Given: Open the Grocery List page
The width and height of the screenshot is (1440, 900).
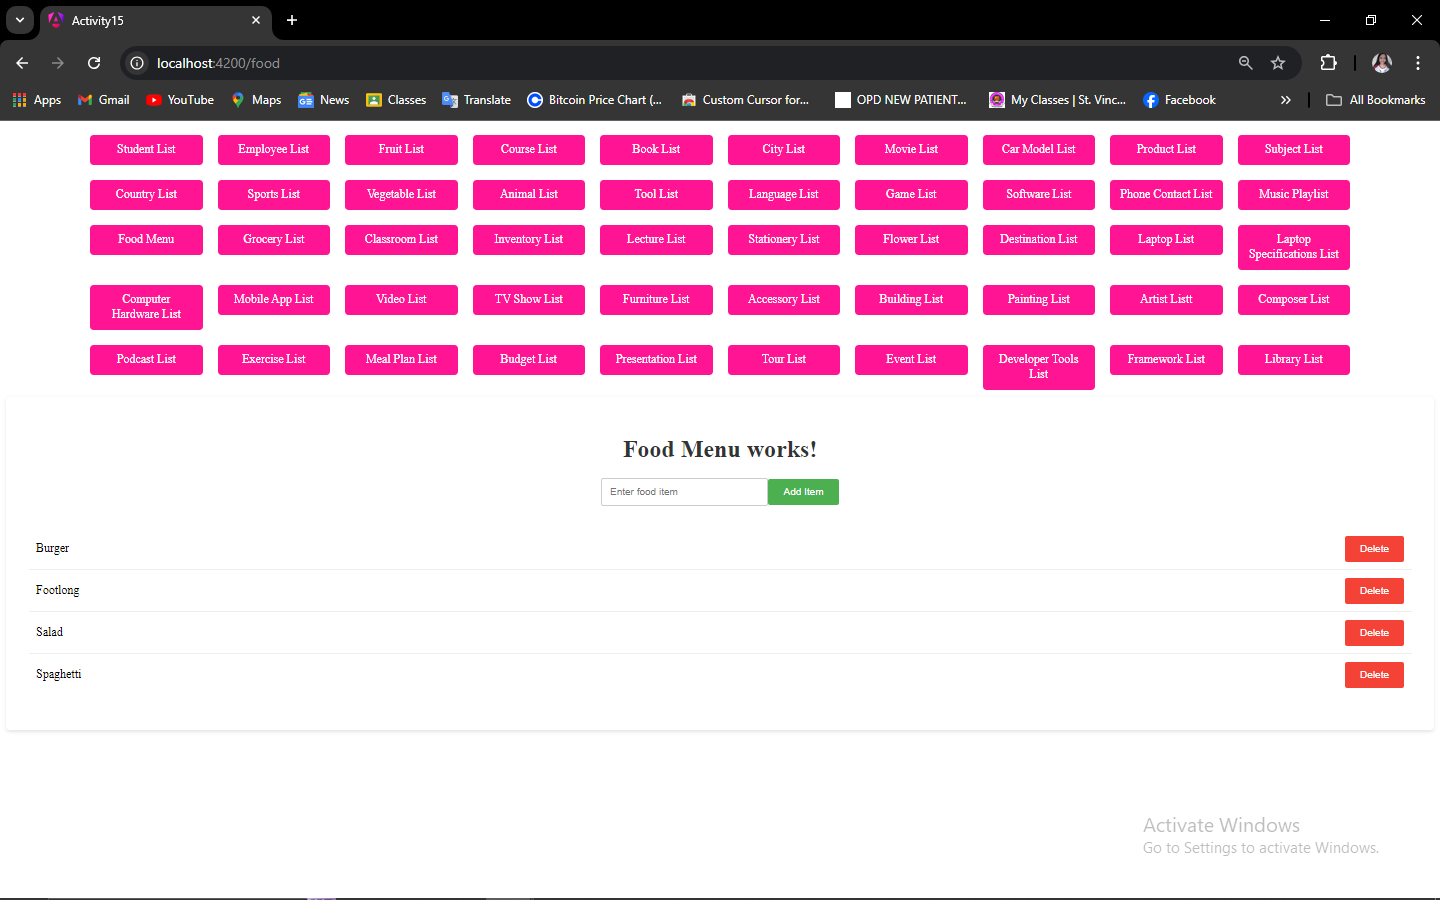Looking at the screenshot, I should (x=274, y=240).
